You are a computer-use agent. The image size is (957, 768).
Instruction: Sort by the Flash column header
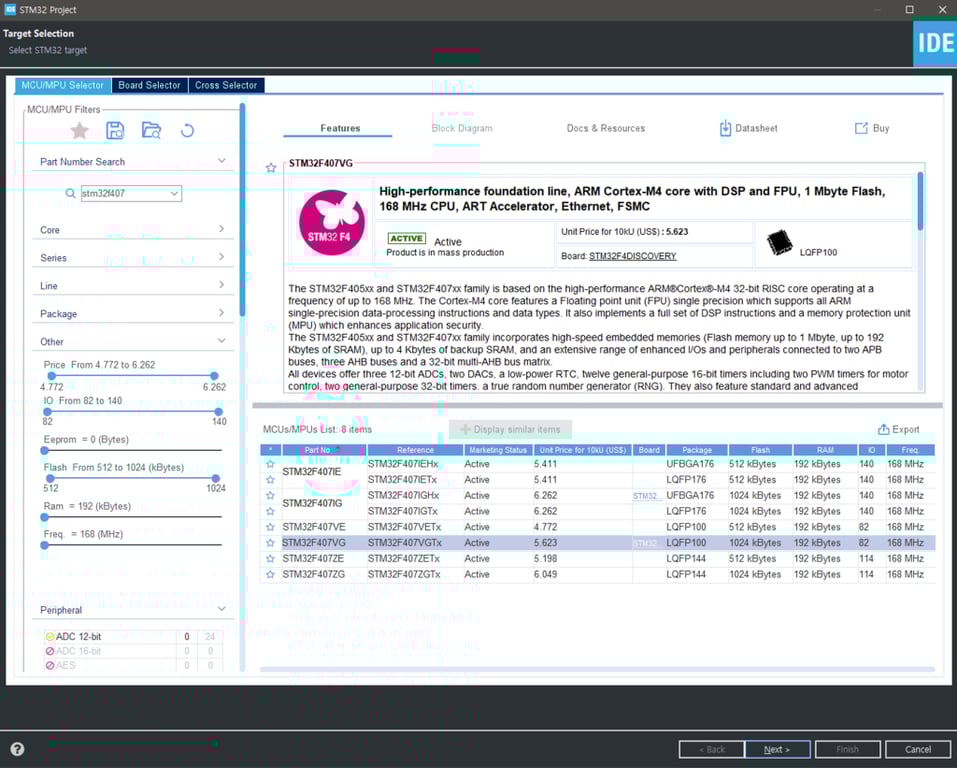click(x=760, y=450)
